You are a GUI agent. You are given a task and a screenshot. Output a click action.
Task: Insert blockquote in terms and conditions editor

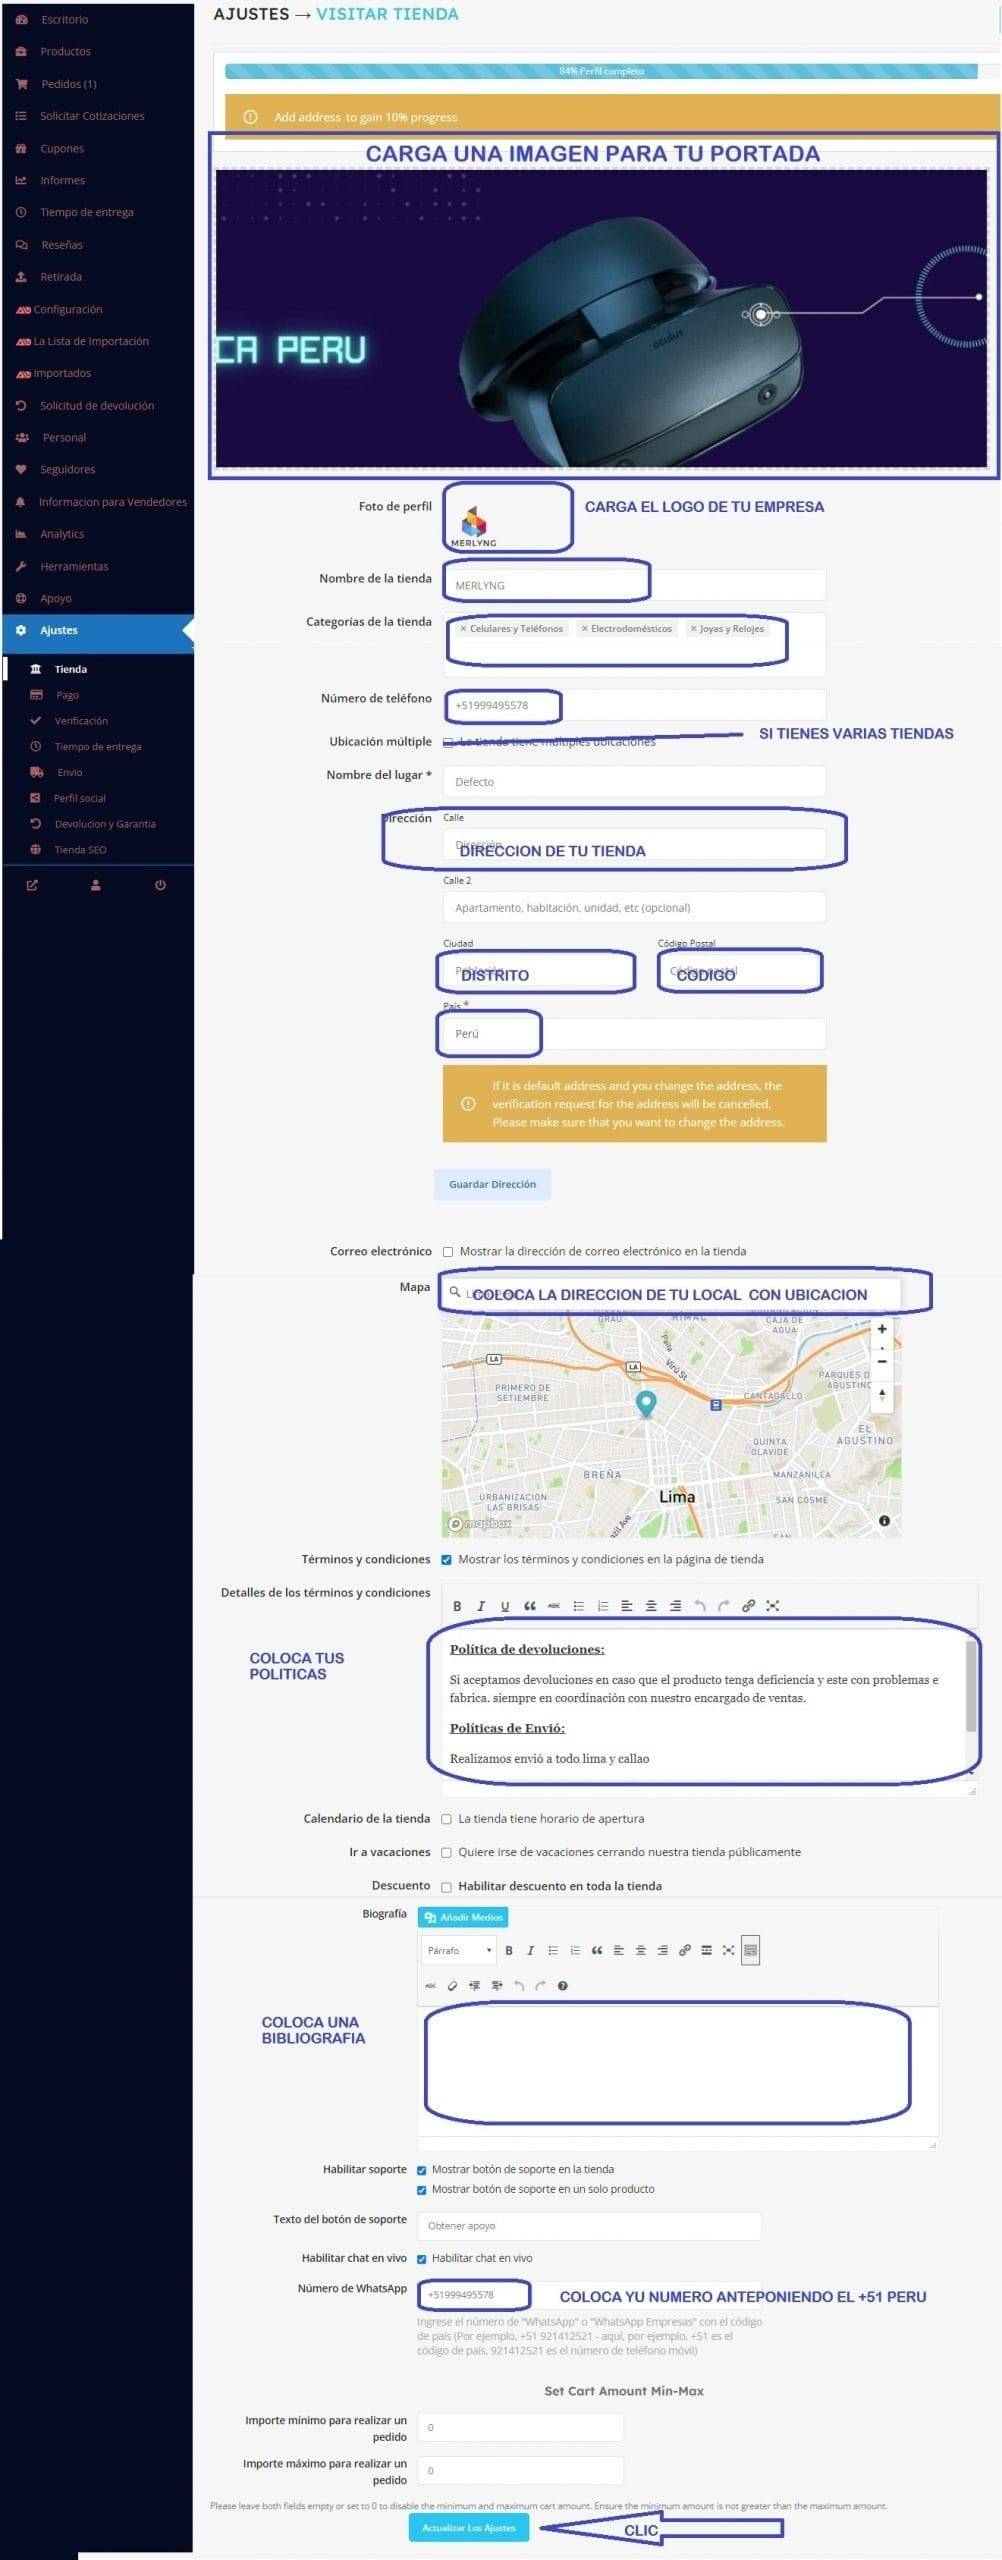click(x=530, y=1606)
